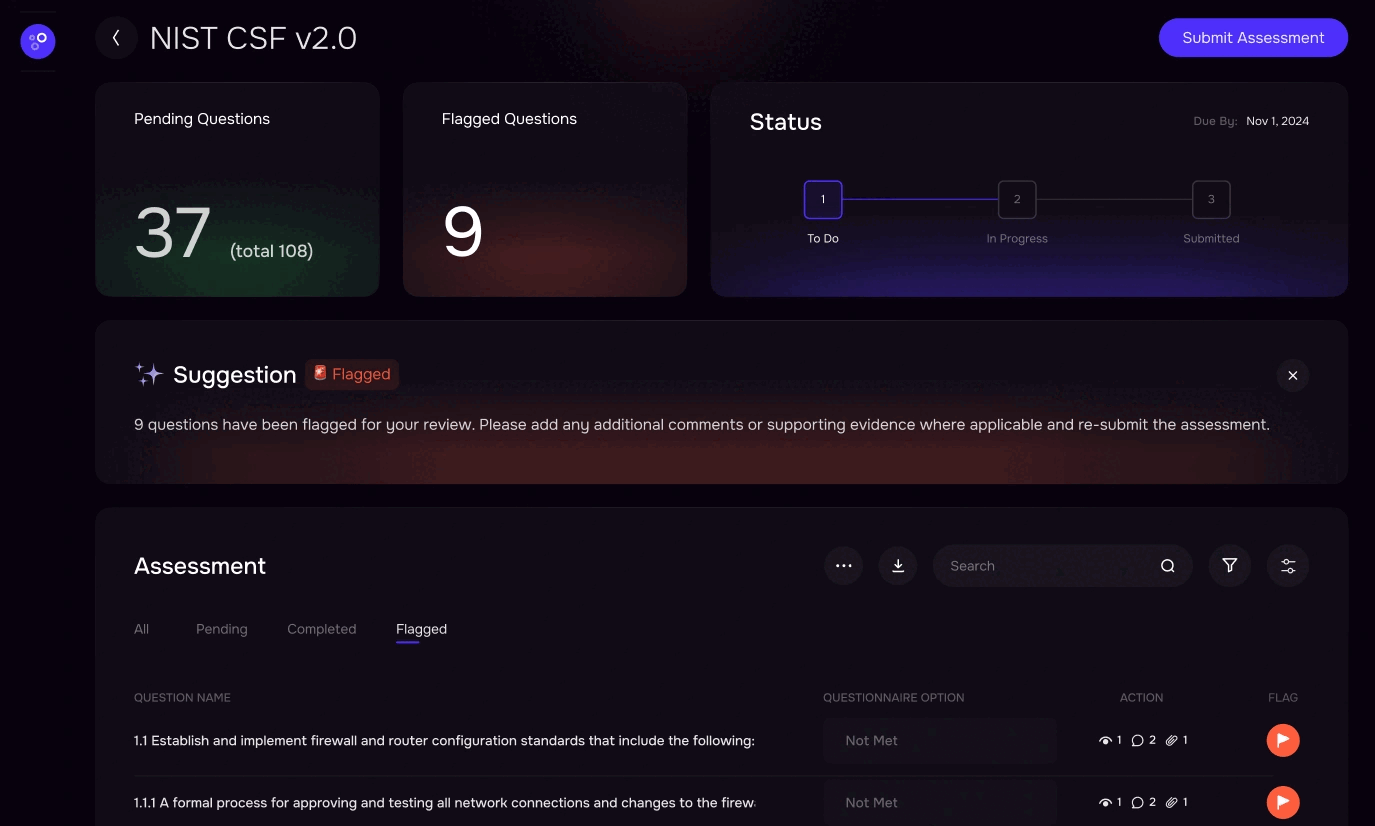Image resolution: width=1375 pixels, height=826 pixels.
Task: Switch to the All tab
Action: point(142,629)
